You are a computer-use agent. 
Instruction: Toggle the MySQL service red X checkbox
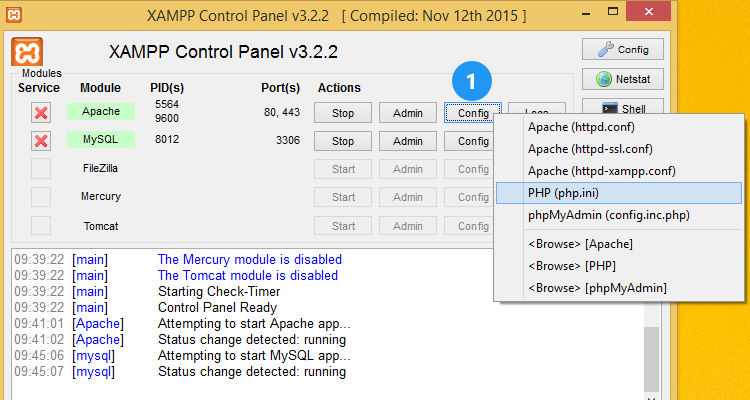[41, 141]
